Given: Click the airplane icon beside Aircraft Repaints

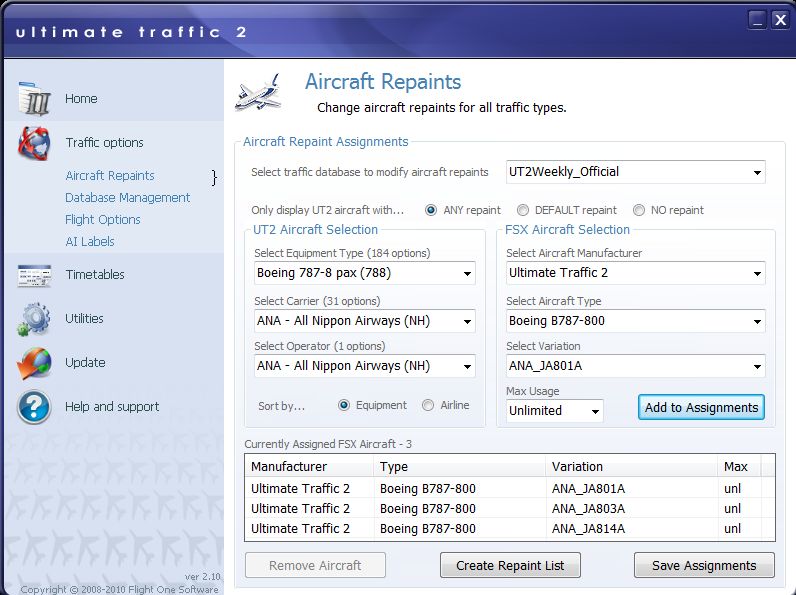Looking at the screenshot, I should [x=259, y=93].
